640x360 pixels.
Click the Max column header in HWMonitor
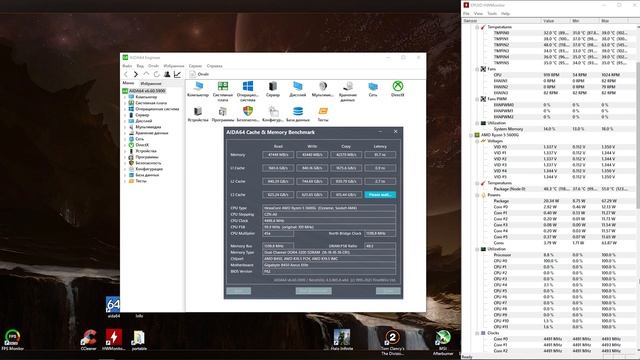click(613, 20)
